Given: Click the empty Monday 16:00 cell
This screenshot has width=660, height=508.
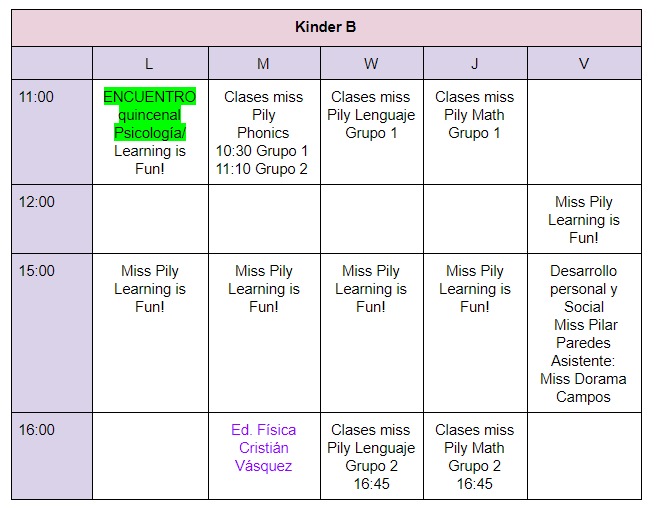Looking at the screenshot, I should (150, 456).
